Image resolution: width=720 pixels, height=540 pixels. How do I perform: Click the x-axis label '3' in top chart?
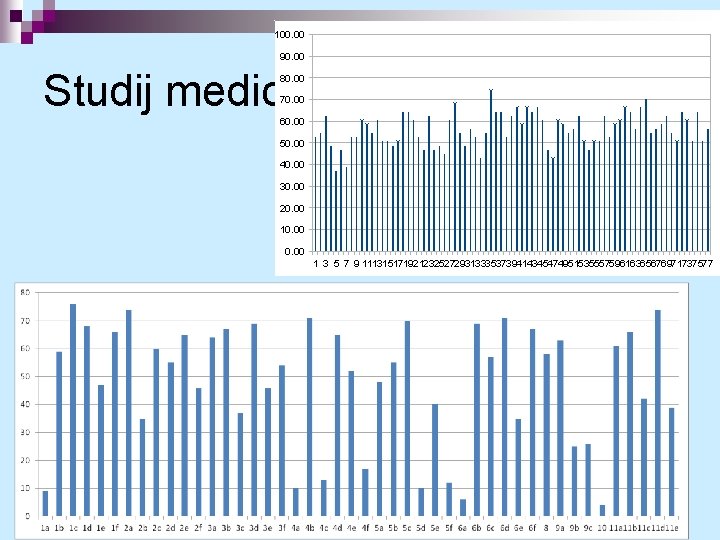(x=326, y=264)
